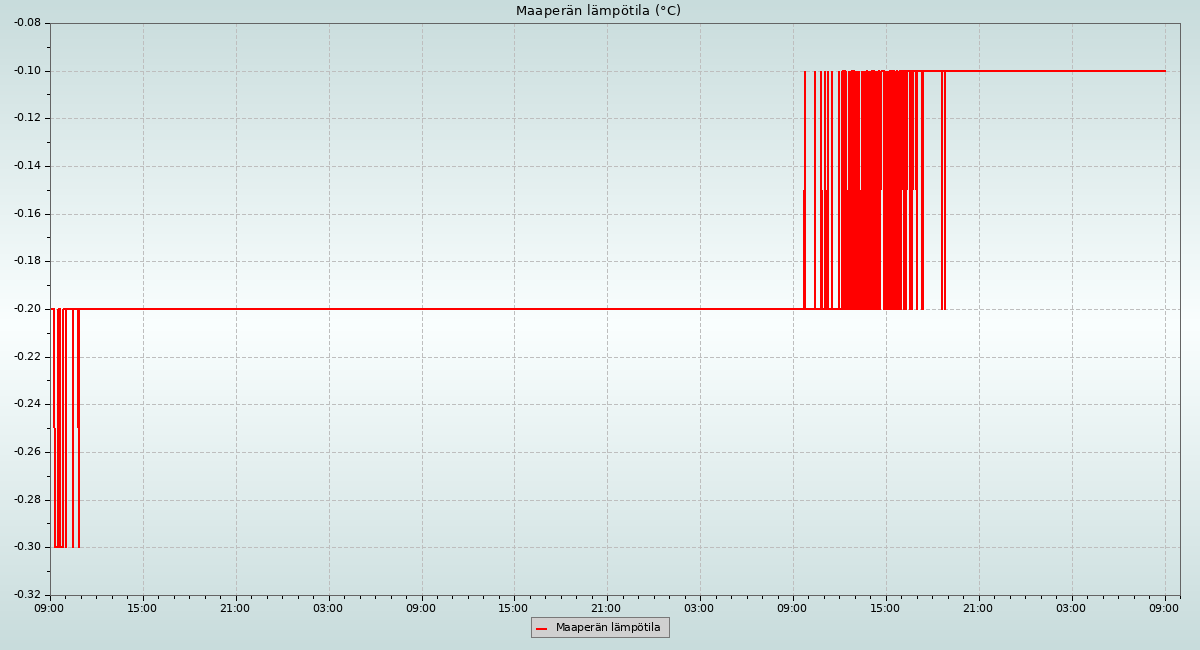
Task: Select the -0.20 y-axis tick label
Action: click(x=27, y=309)
